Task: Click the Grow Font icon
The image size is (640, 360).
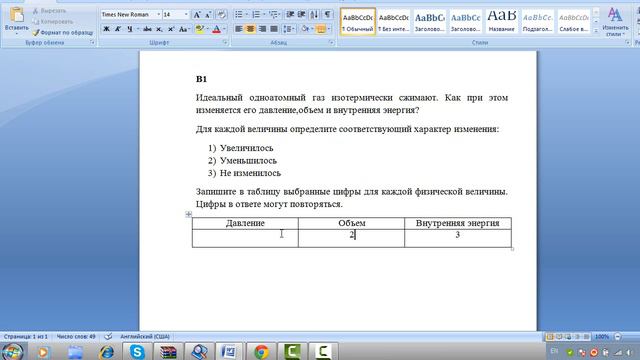Action: click(x=197, y=15)
